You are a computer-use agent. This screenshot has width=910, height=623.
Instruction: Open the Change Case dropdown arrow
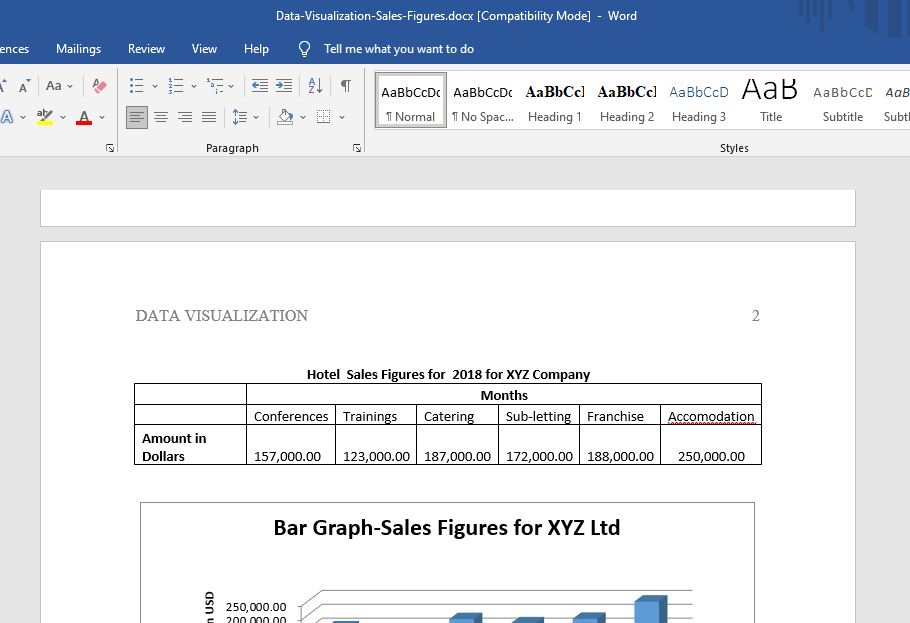[70, 87]
